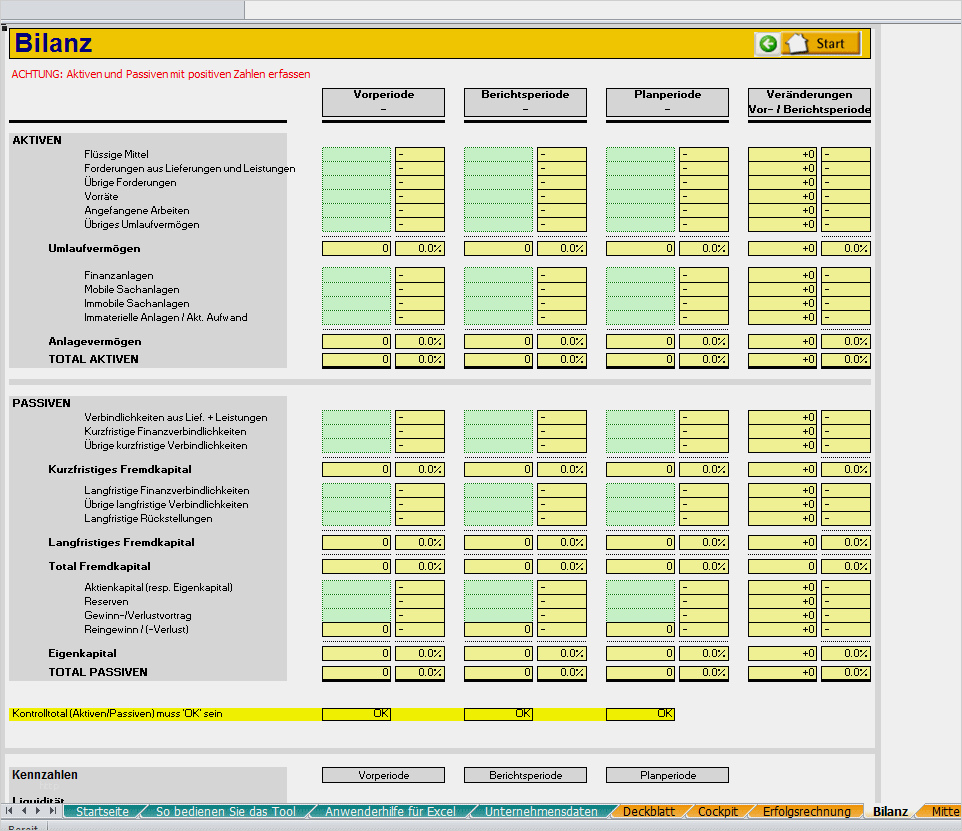
Task: Click Kontrolltotal OK cell for Berichtsperiode
Action: (x=498, y=713)
